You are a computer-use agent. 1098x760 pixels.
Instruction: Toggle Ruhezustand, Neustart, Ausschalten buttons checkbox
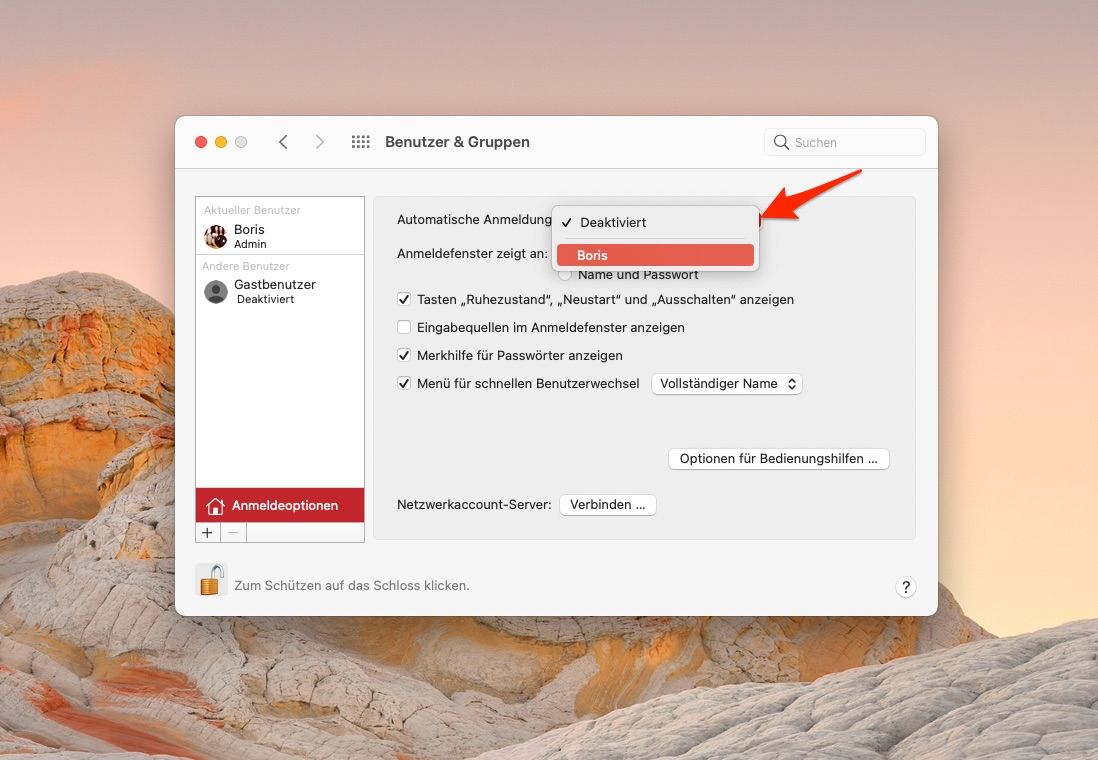point(404,299)
